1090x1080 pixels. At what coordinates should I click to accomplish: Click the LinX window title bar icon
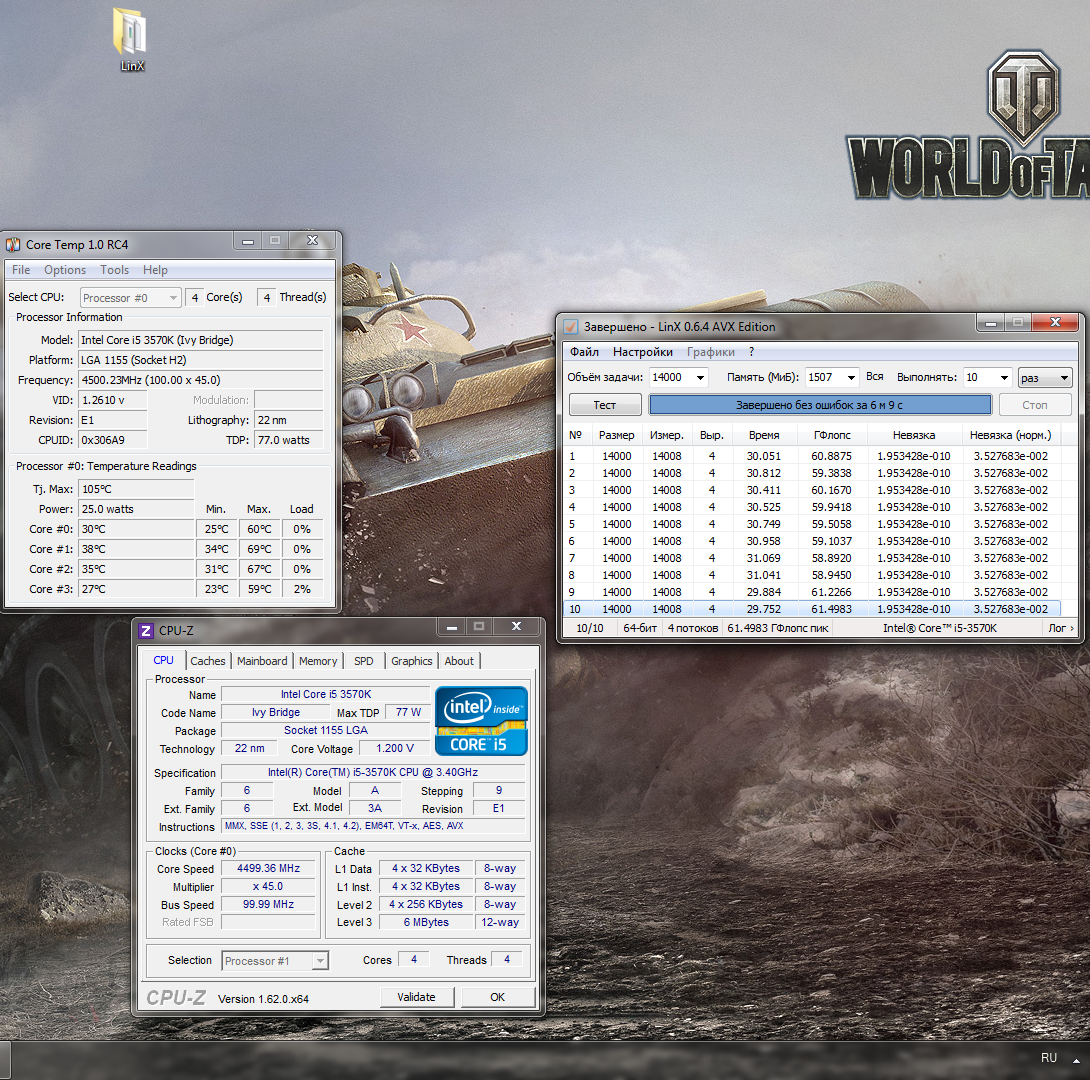point(570,327)
